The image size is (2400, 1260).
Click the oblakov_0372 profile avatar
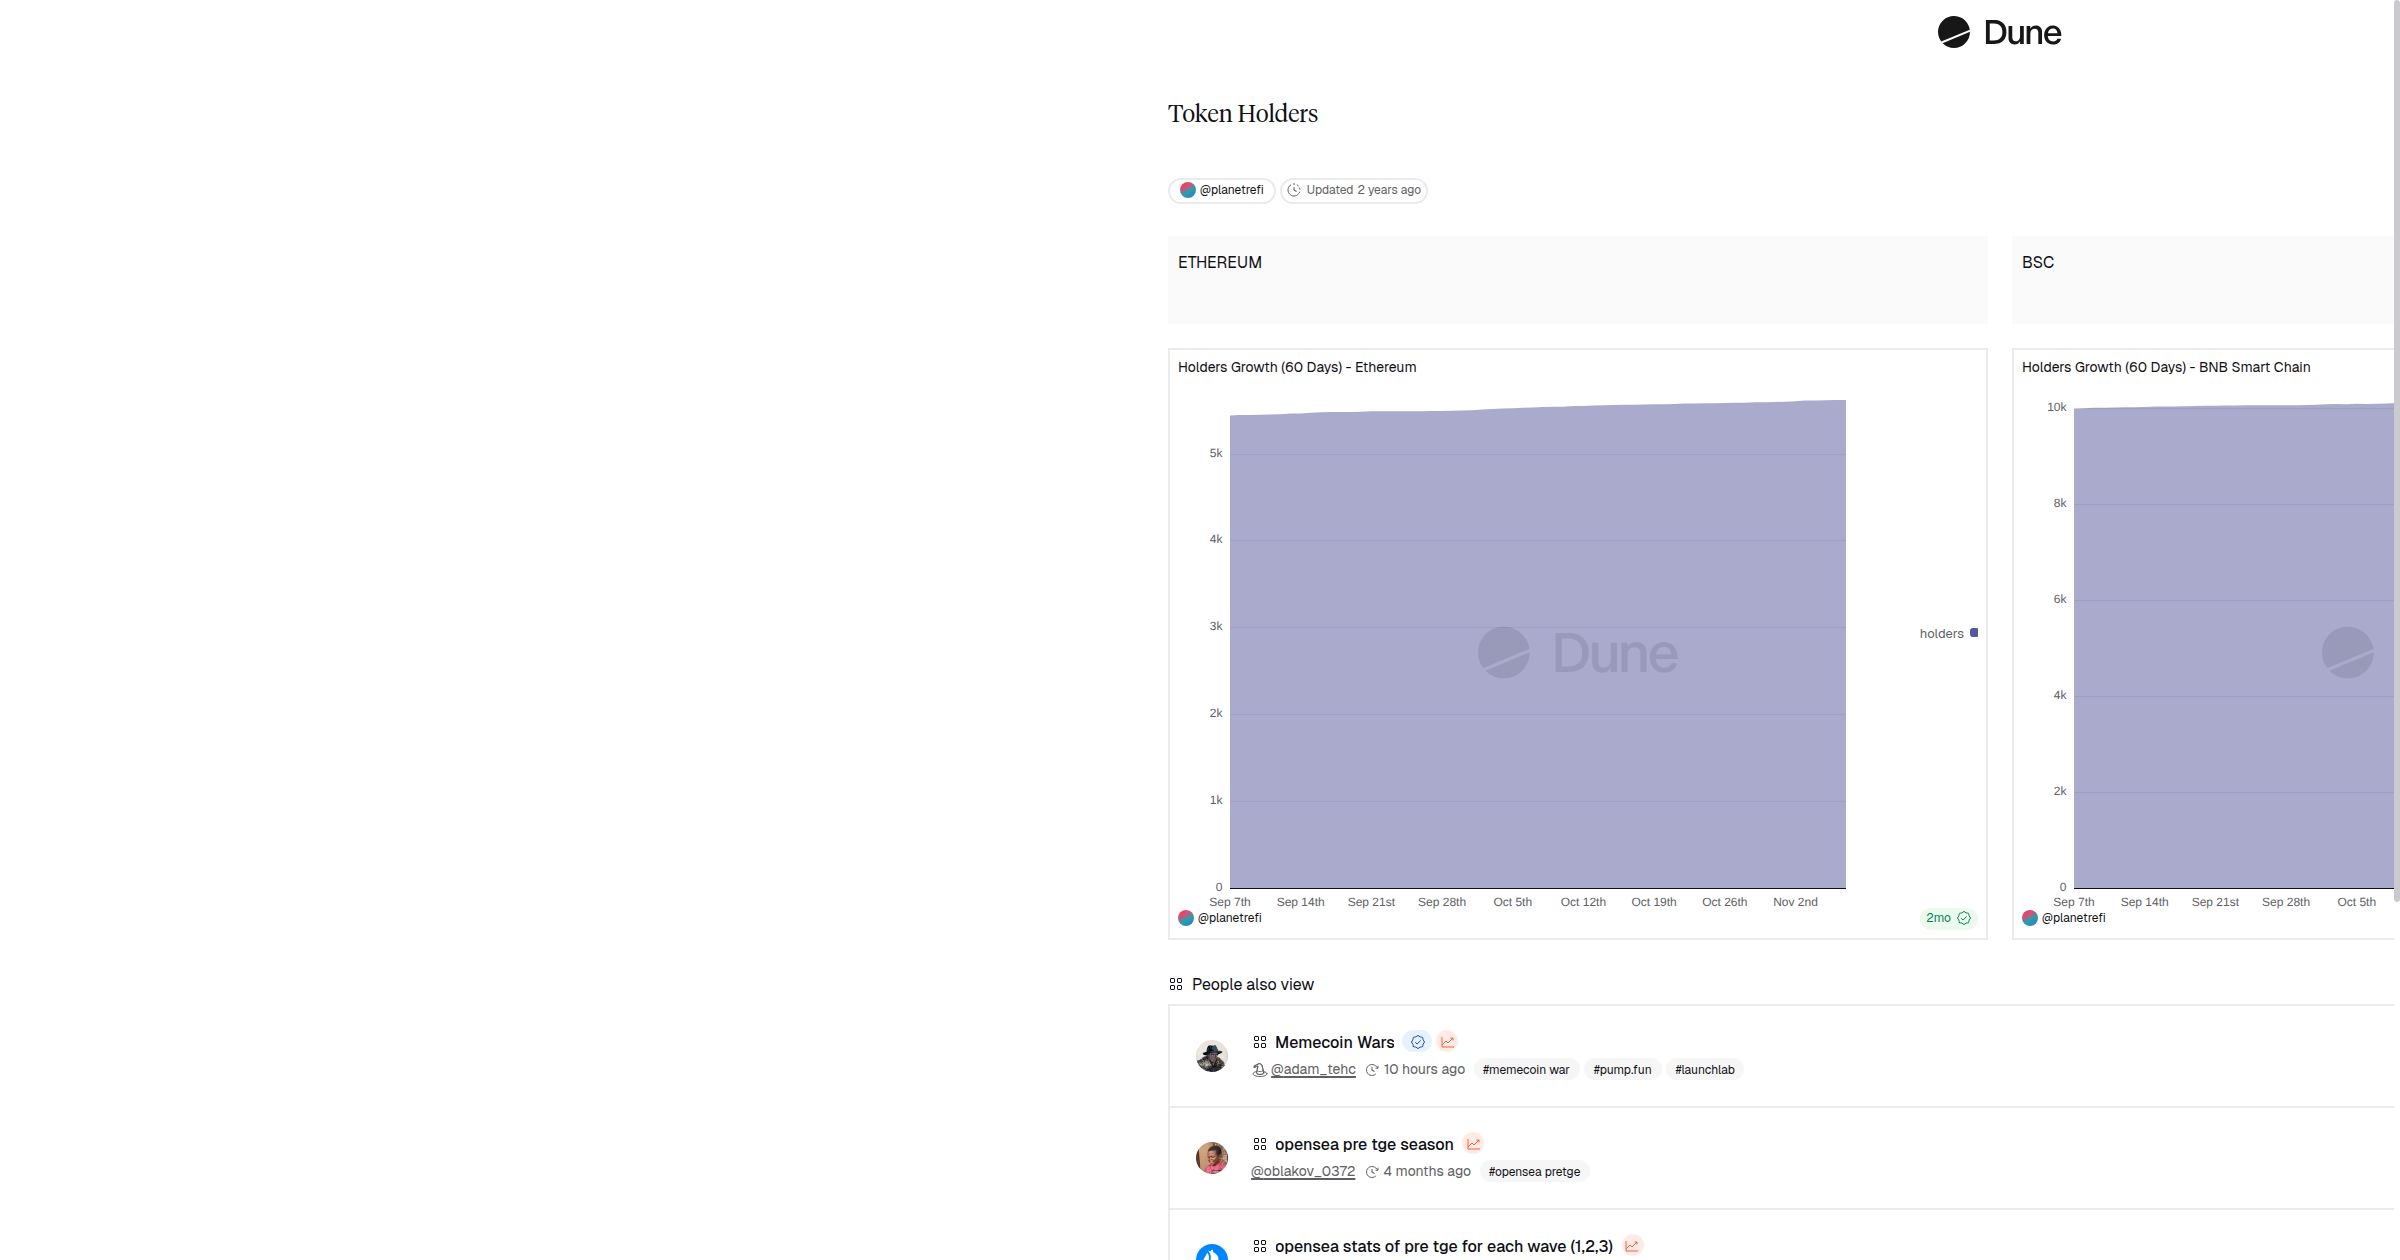[1212, 1158]
